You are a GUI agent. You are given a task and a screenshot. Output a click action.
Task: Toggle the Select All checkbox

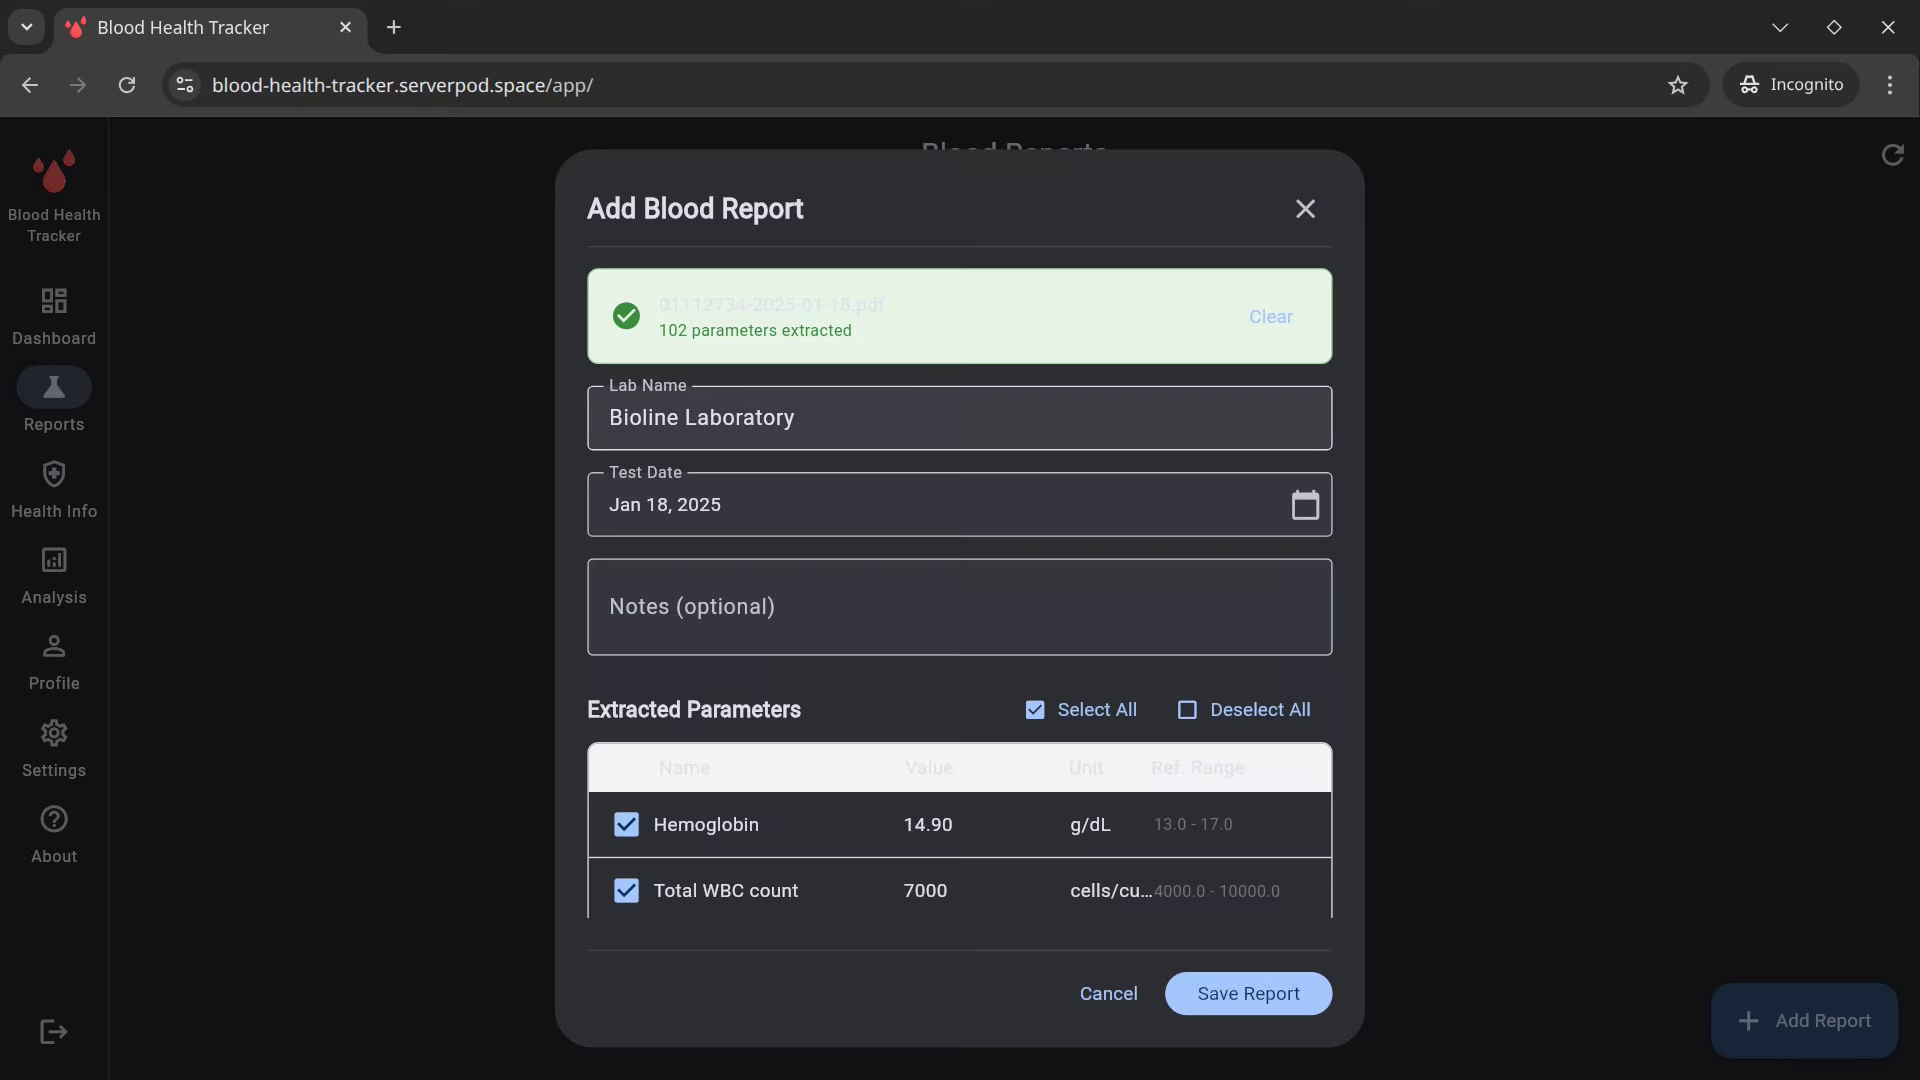[1035, 710]
